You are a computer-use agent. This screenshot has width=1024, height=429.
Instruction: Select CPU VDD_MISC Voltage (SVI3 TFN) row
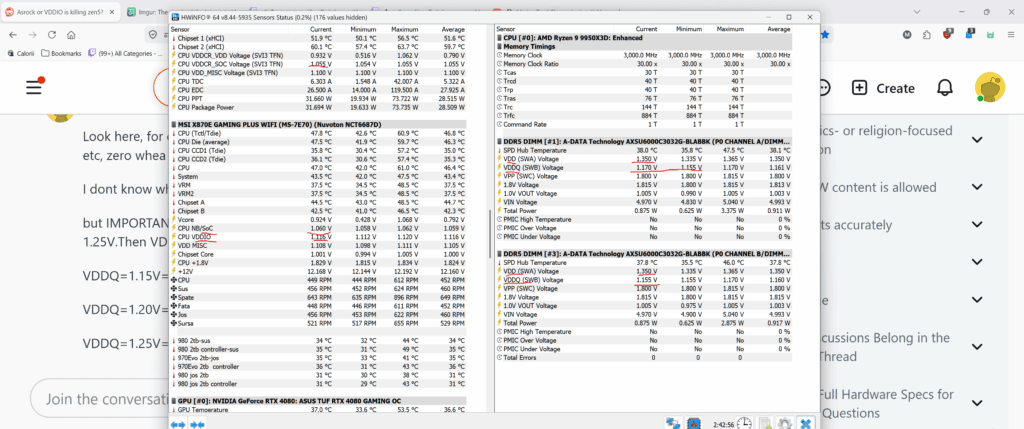318,73
